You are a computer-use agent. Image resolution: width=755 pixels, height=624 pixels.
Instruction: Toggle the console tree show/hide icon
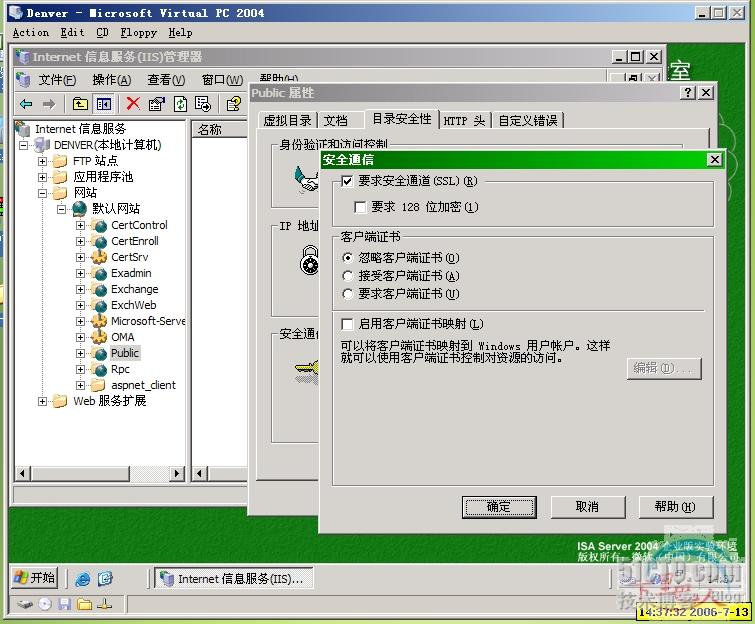(x=104, y=104)
